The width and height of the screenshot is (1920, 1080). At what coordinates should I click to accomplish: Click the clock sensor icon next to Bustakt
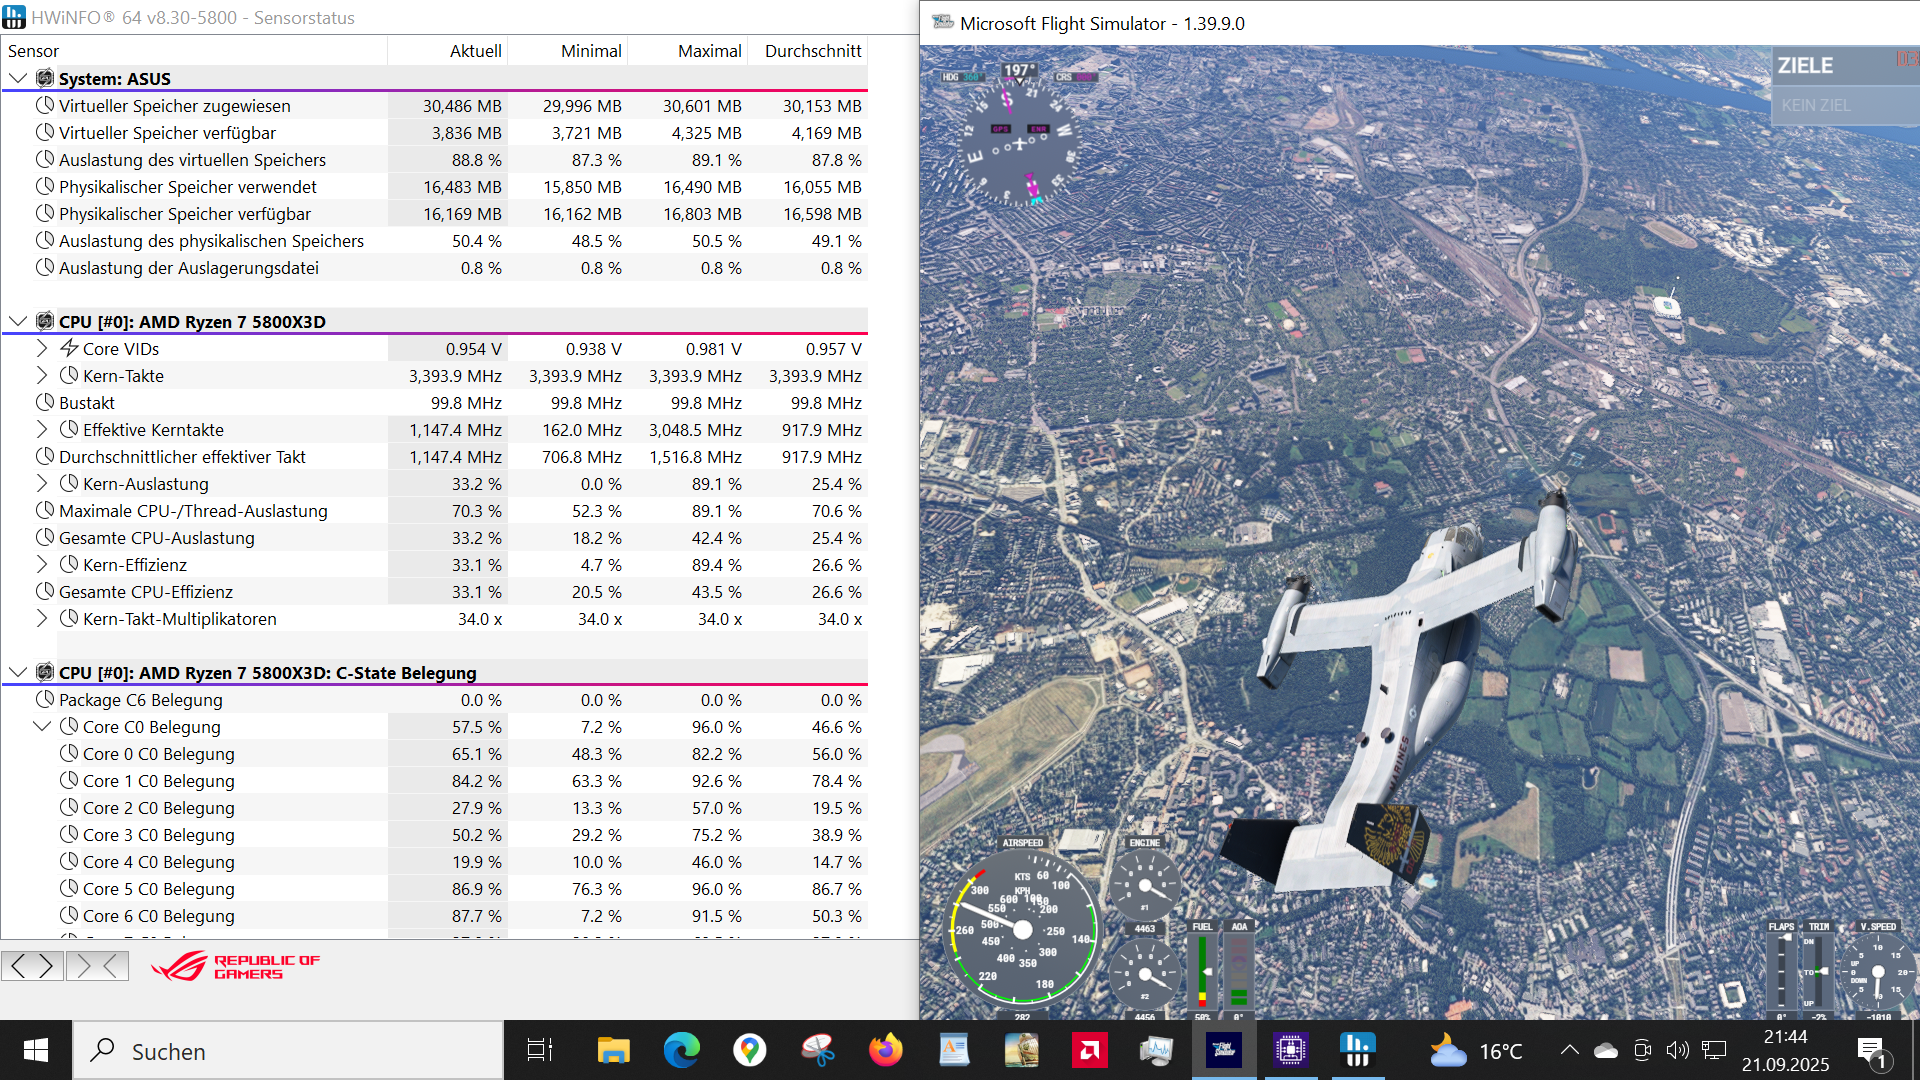point(44,402)
